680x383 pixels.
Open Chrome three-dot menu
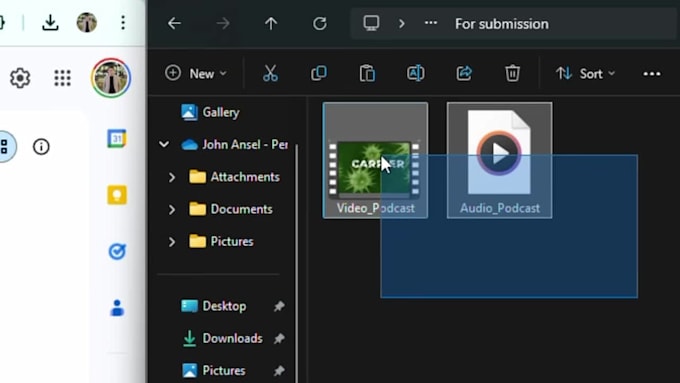[123, 23]
